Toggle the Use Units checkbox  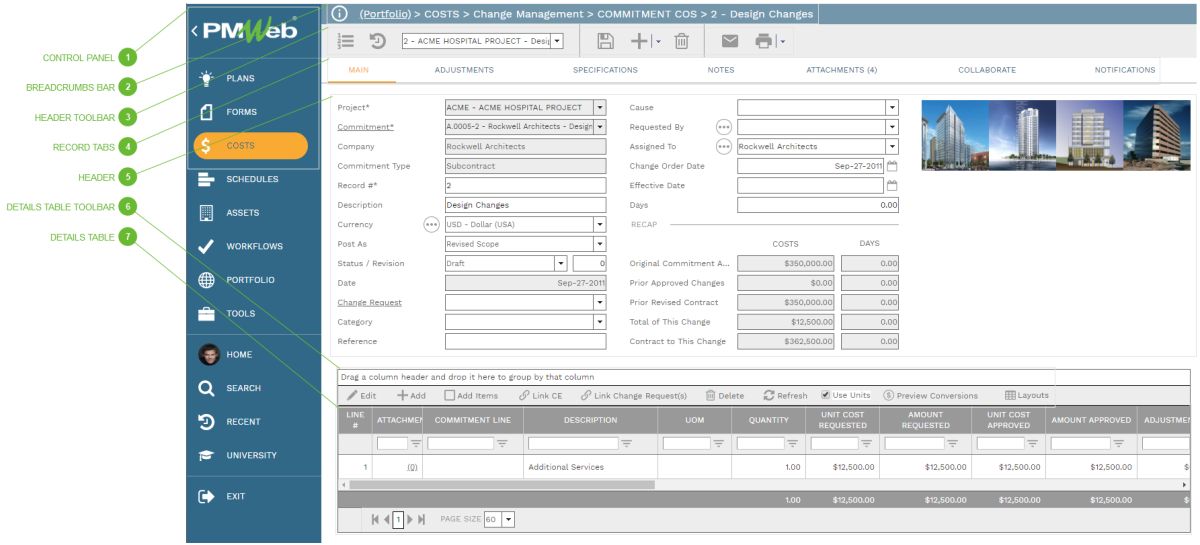pos(826,395)
